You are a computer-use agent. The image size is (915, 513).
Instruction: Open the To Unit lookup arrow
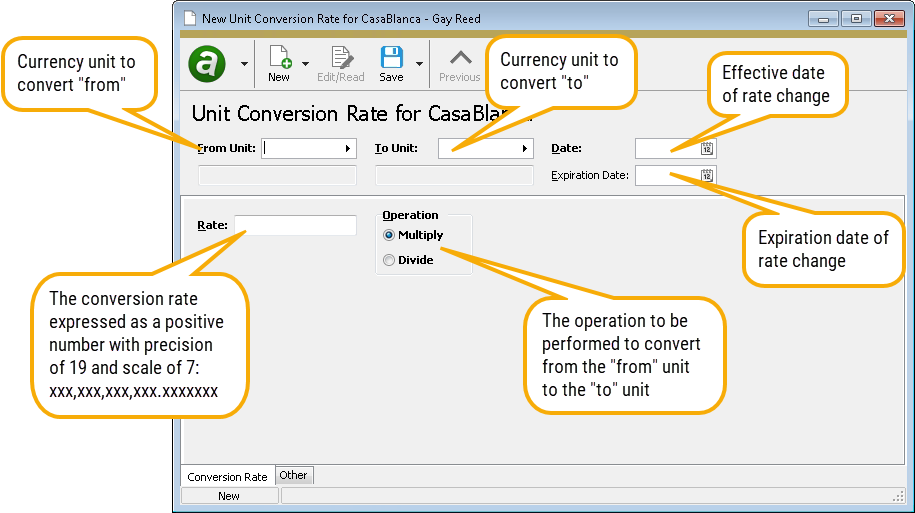tap(524, 149)
